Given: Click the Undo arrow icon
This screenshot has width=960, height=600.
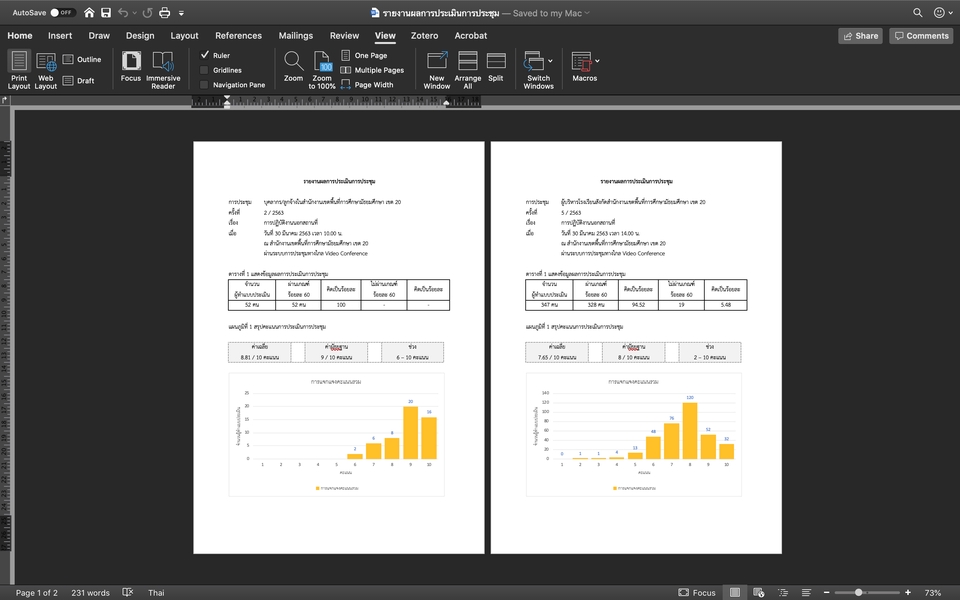Looking at the screenshot, I should [x=123, y=12].
